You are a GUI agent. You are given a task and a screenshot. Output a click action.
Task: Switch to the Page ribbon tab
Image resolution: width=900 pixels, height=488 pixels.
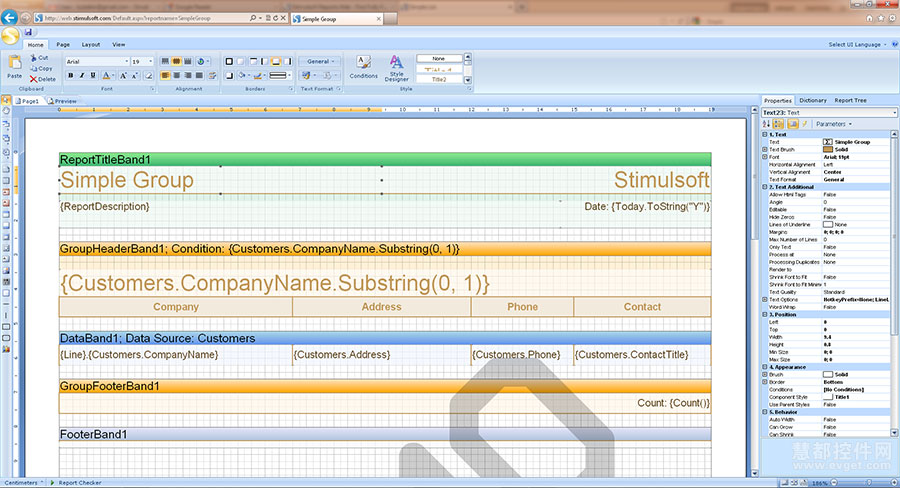pos(63,45)
